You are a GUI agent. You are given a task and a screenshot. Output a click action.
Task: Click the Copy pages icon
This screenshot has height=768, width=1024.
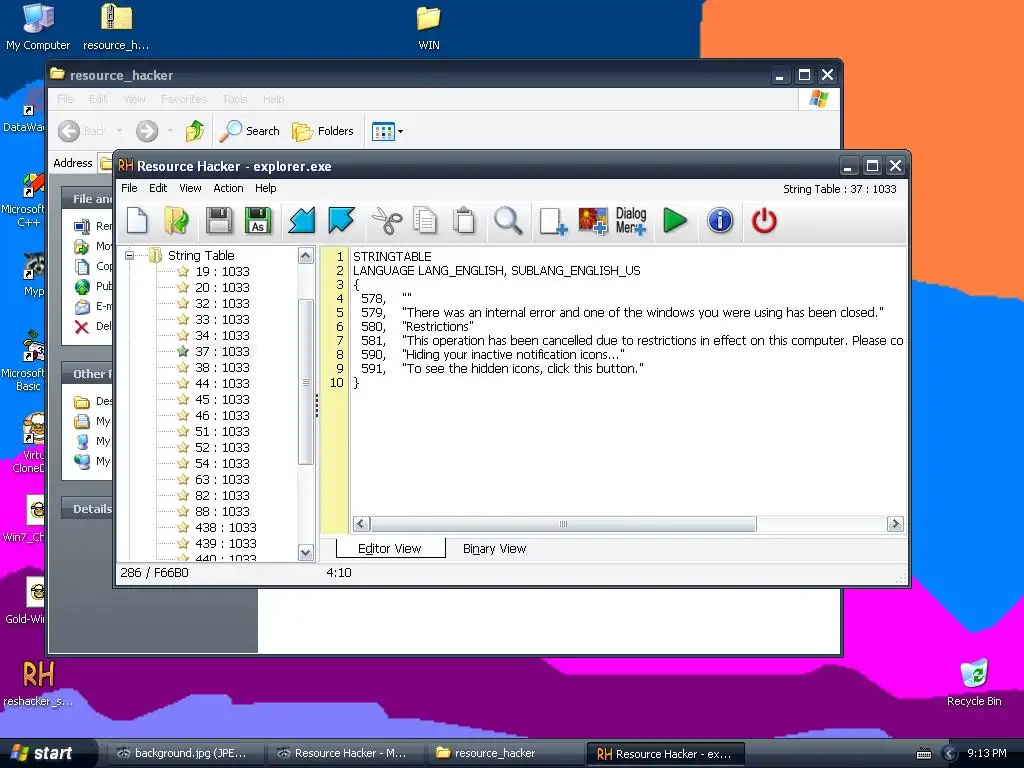(x=425, y=221)
